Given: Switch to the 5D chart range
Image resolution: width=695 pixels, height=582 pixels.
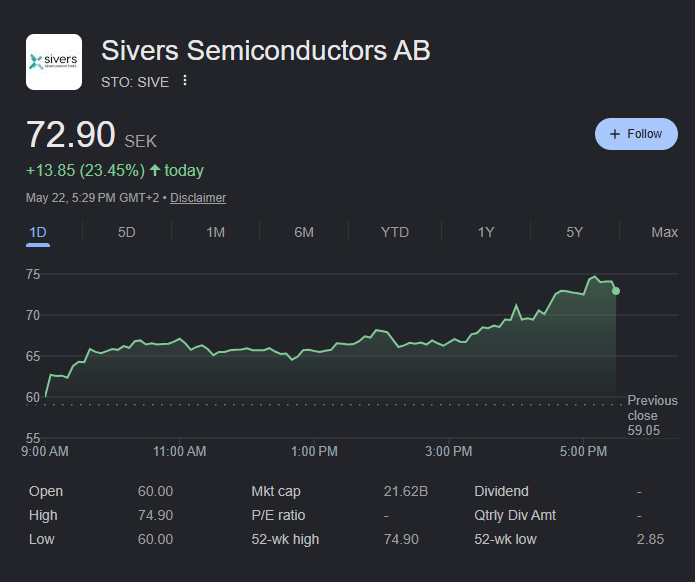Looking at the screenshot, I should pos(126,232).
